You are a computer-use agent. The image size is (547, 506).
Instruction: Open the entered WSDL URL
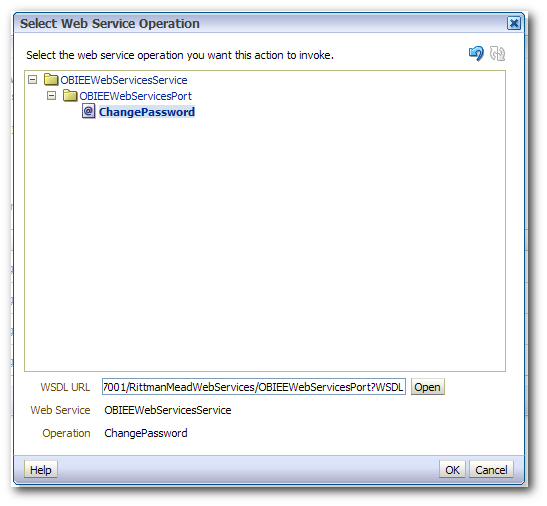427,387
